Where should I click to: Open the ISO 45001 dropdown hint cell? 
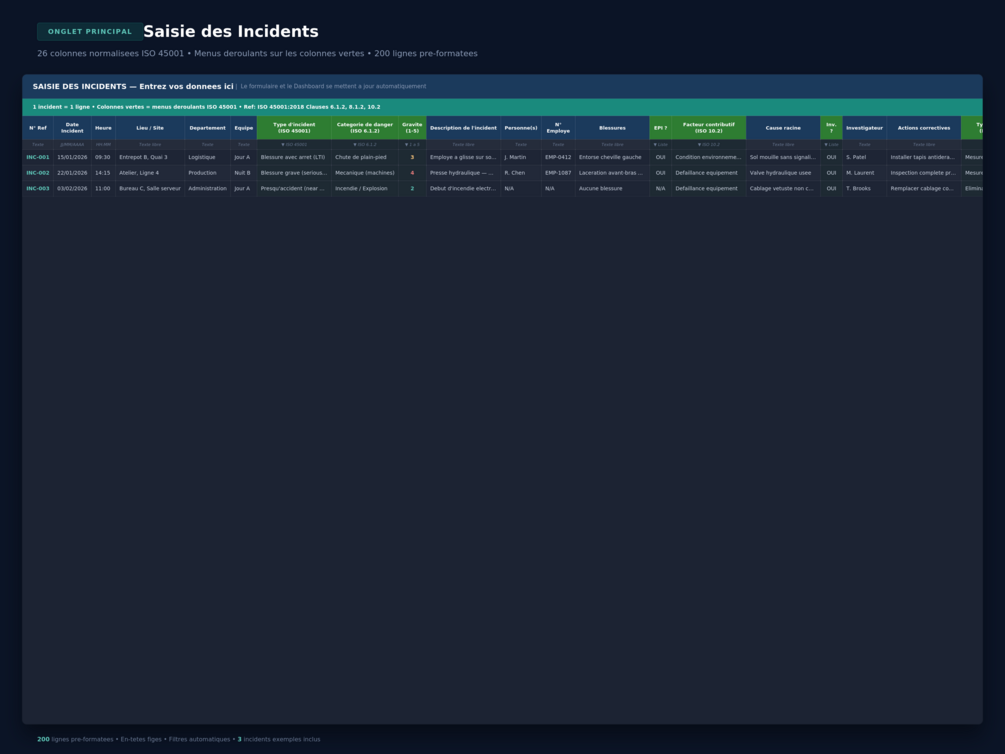coord(294,145)
